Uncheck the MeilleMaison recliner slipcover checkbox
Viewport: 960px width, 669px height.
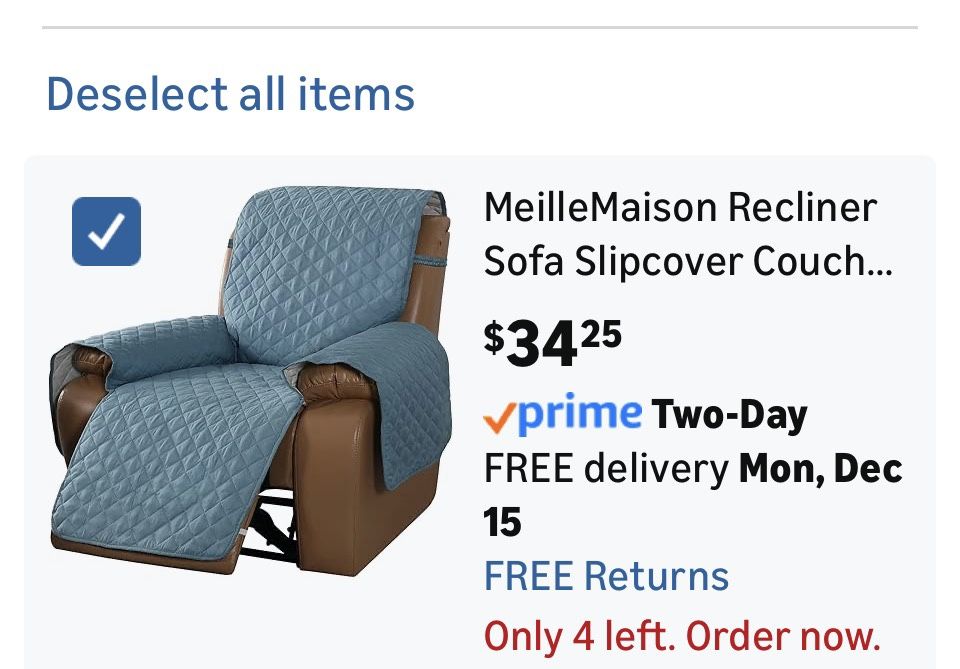(x=106, y=232)
